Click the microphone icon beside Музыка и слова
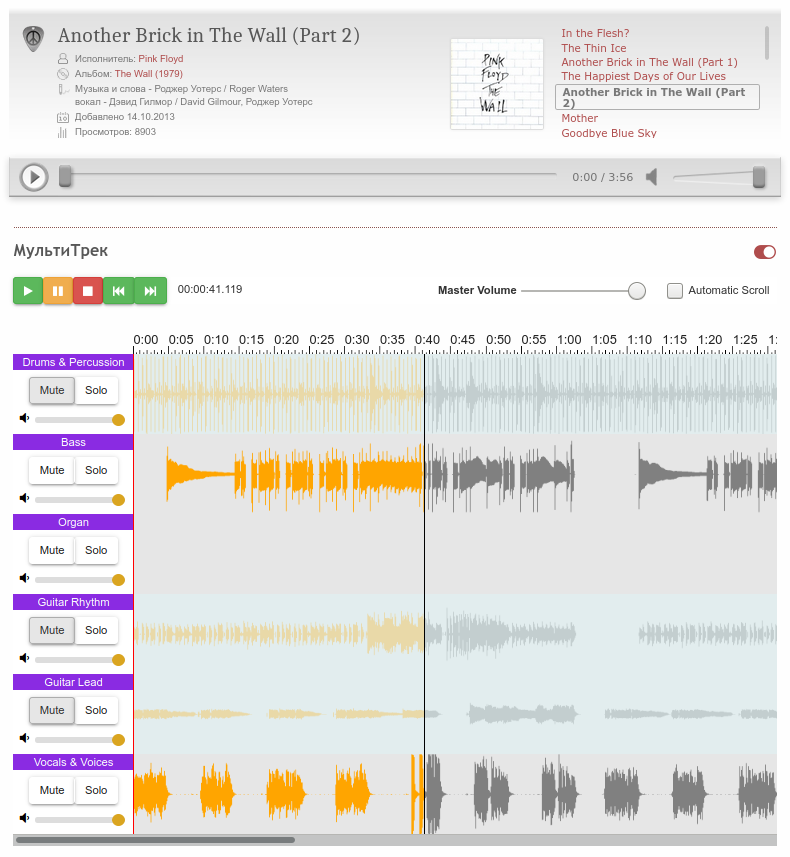Image resolution: width=790 pixels, height=857 pixels. coord(63,89)
